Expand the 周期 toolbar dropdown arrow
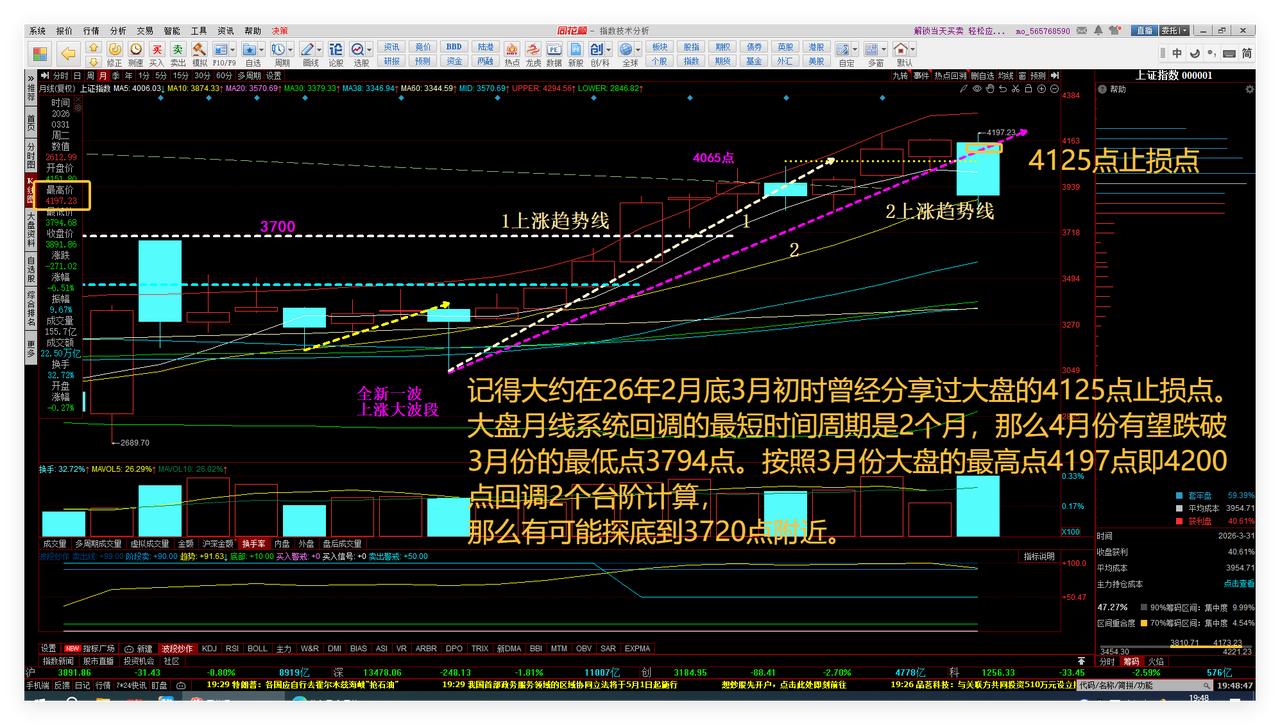This screenshot has height=725, width=1280. click(x=291, y=49)
